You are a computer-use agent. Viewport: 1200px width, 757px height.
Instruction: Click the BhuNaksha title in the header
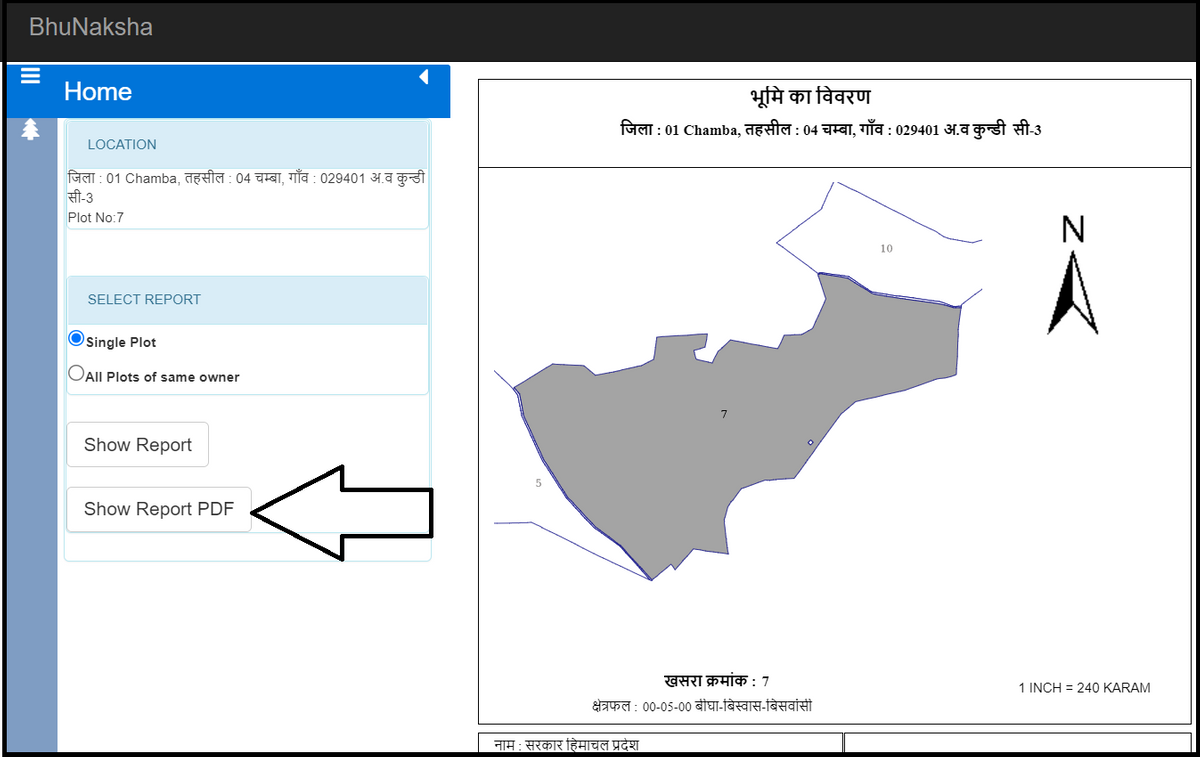[91, 27]
